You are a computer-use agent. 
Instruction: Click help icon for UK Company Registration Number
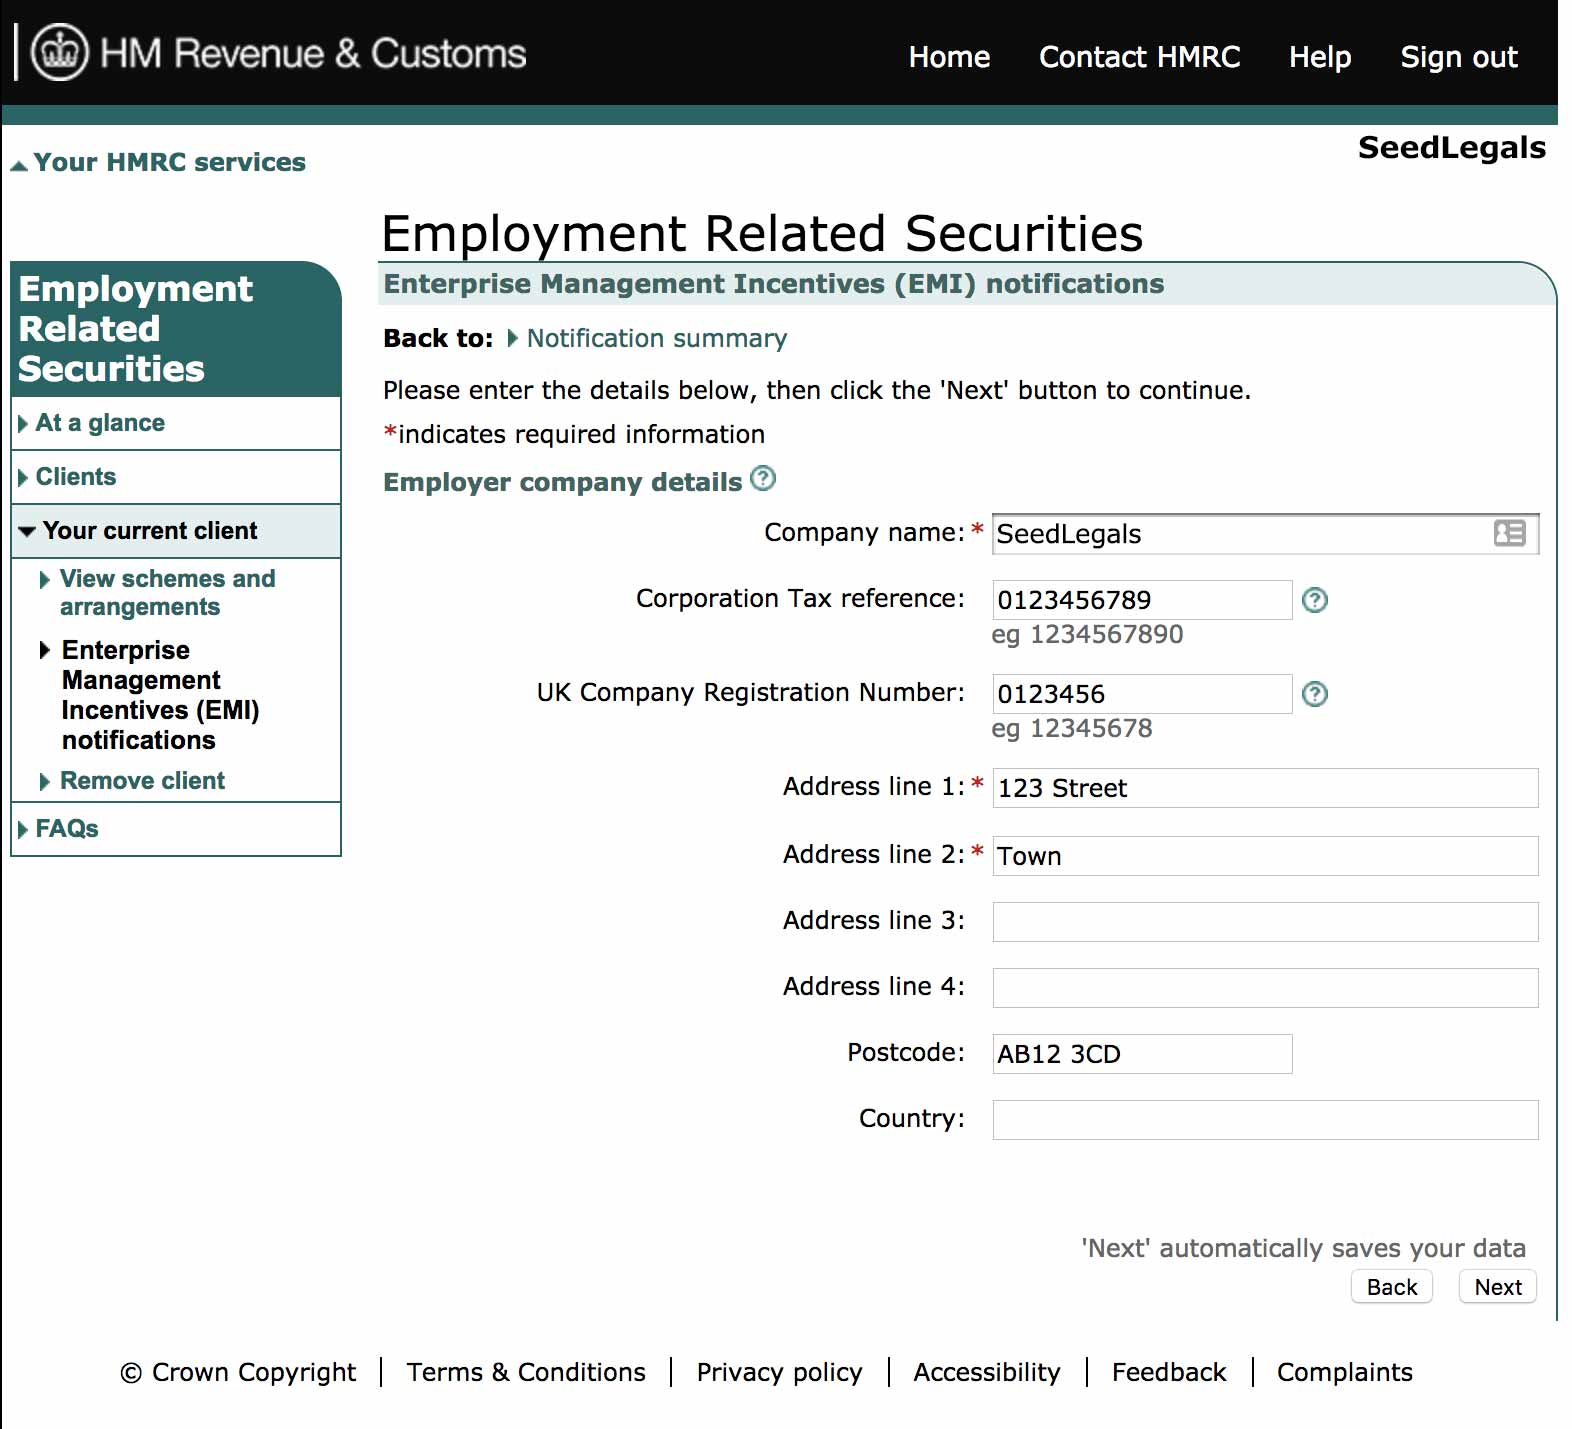[1314, 694]
